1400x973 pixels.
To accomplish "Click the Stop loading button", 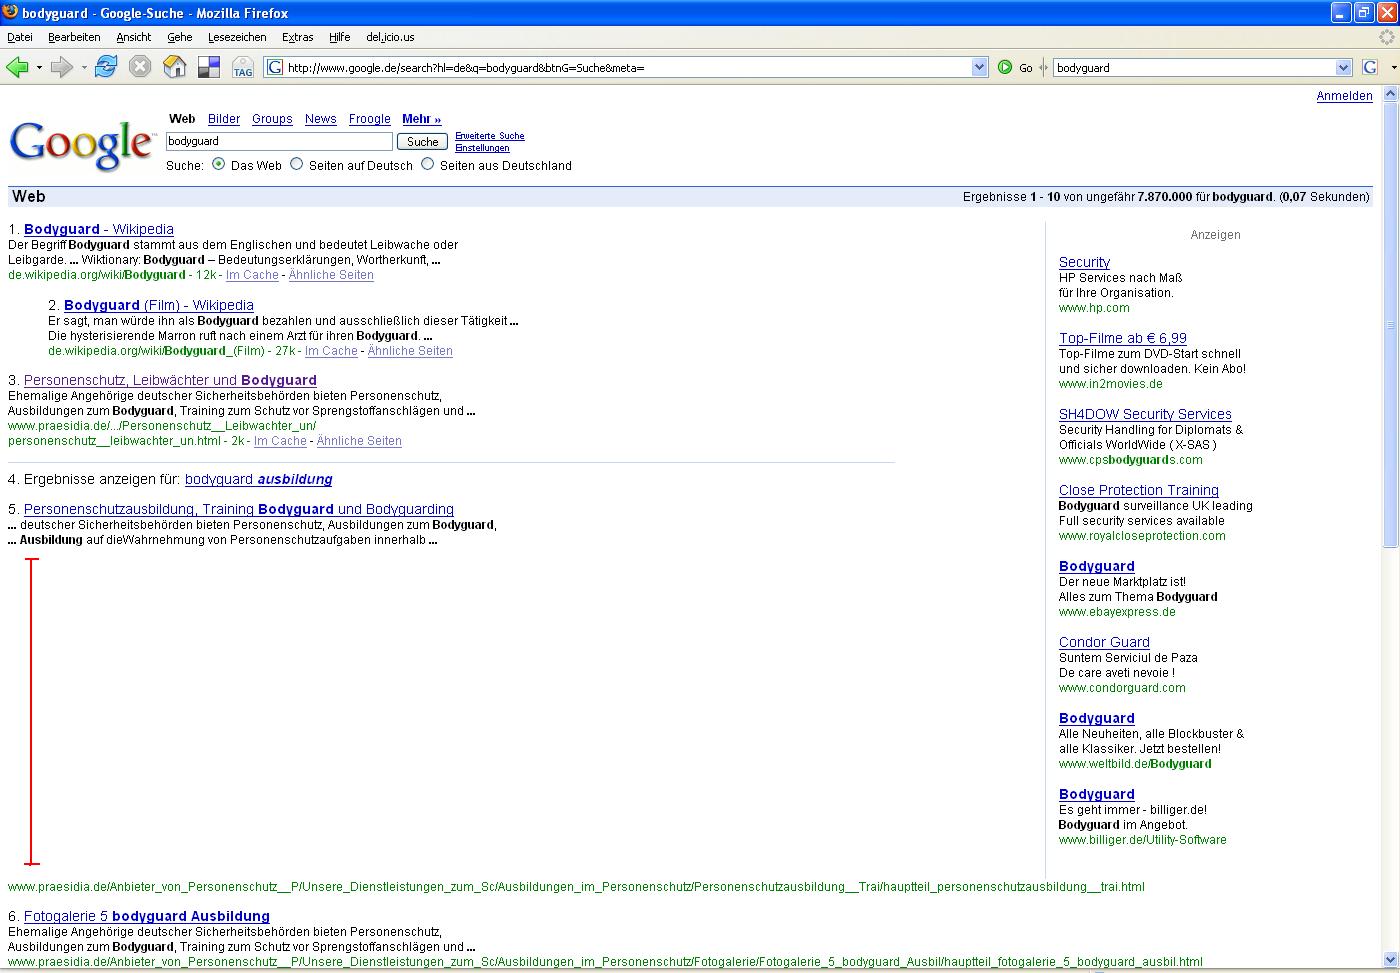I will 140,67.
